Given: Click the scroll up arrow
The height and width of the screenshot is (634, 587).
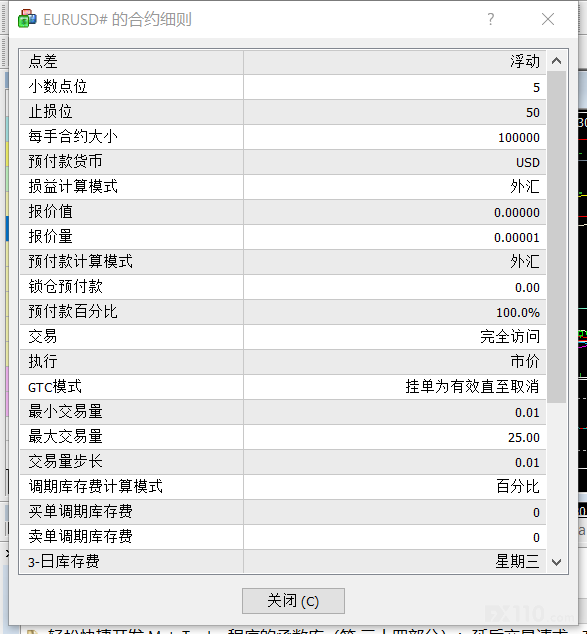Looking at the screenshot, I should [557, 61].
